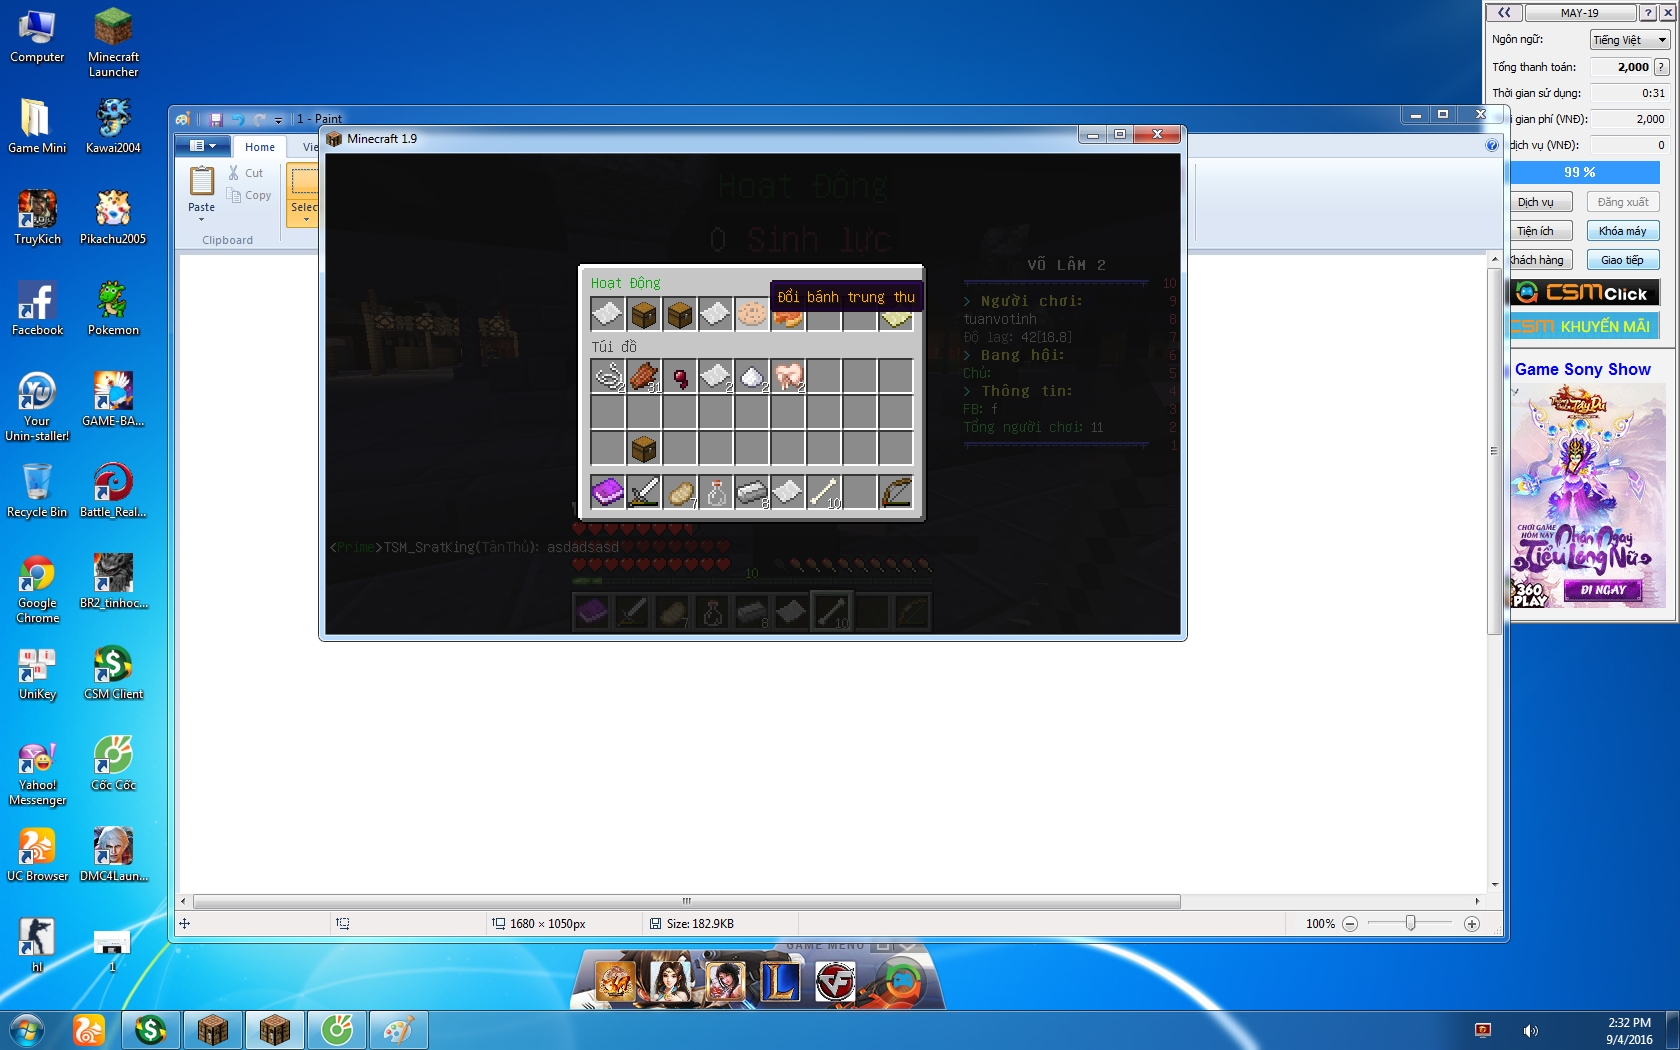Open the Google Chrome desktop shortcut
The height and width of the screenshot is (1050, 1680).
click(x=37, y=589)
